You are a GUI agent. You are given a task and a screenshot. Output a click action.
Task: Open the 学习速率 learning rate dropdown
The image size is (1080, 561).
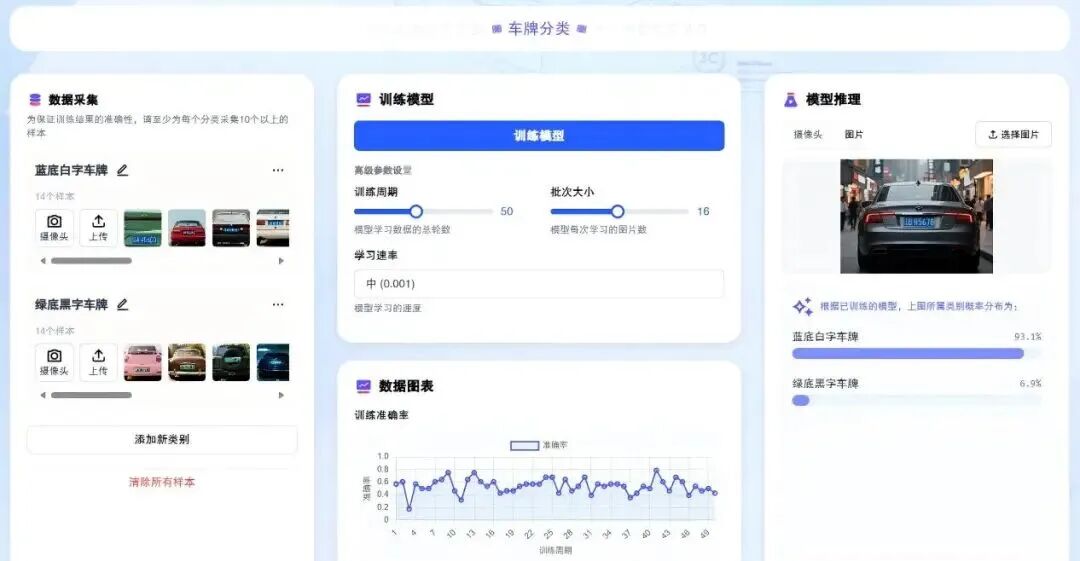(538, 284)
